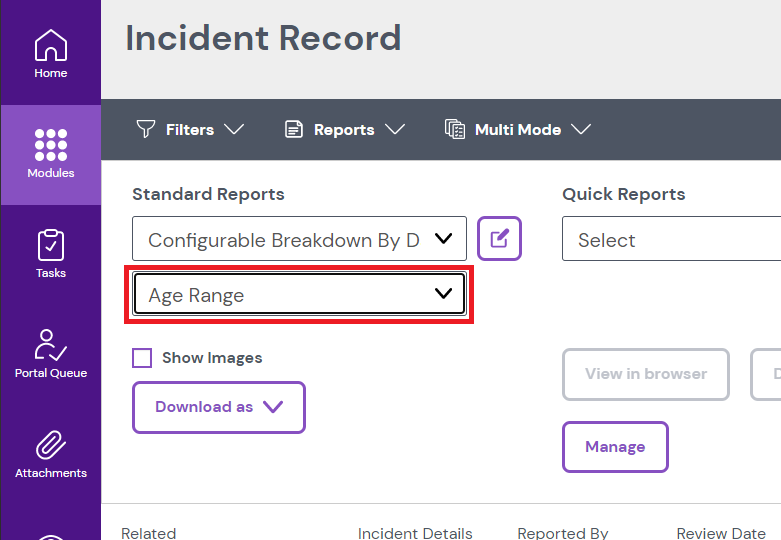Viewport: 781px width, 540px height.
Task: Expand the Configurable Breakdown report dropdown
Action: click(299, 239)
